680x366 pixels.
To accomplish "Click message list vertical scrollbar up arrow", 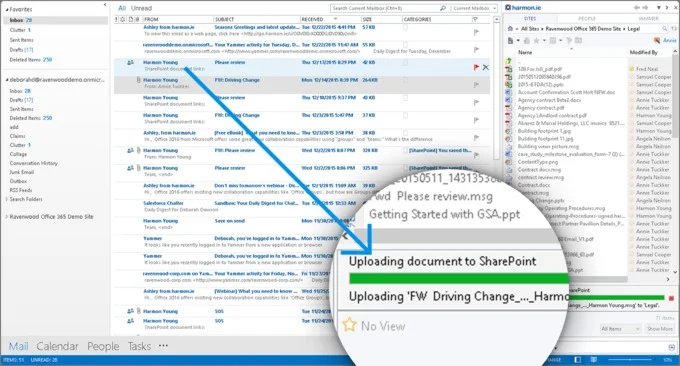I will tap(497, 20).
